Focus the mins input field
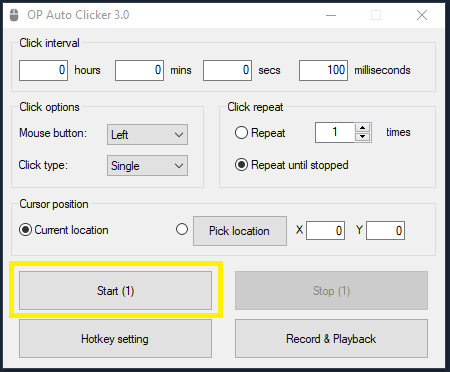Screen dimensions: 450x372 [x=139, y=70]
